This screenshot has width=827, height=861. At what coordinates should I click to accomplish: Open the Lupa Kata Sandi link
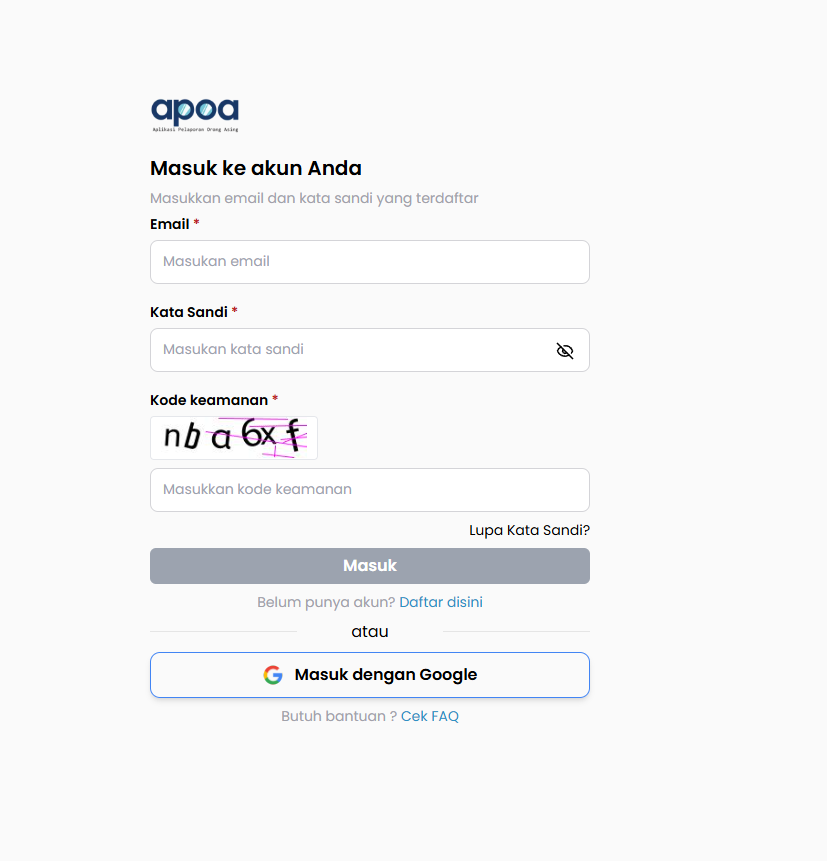tap(529, 530)
